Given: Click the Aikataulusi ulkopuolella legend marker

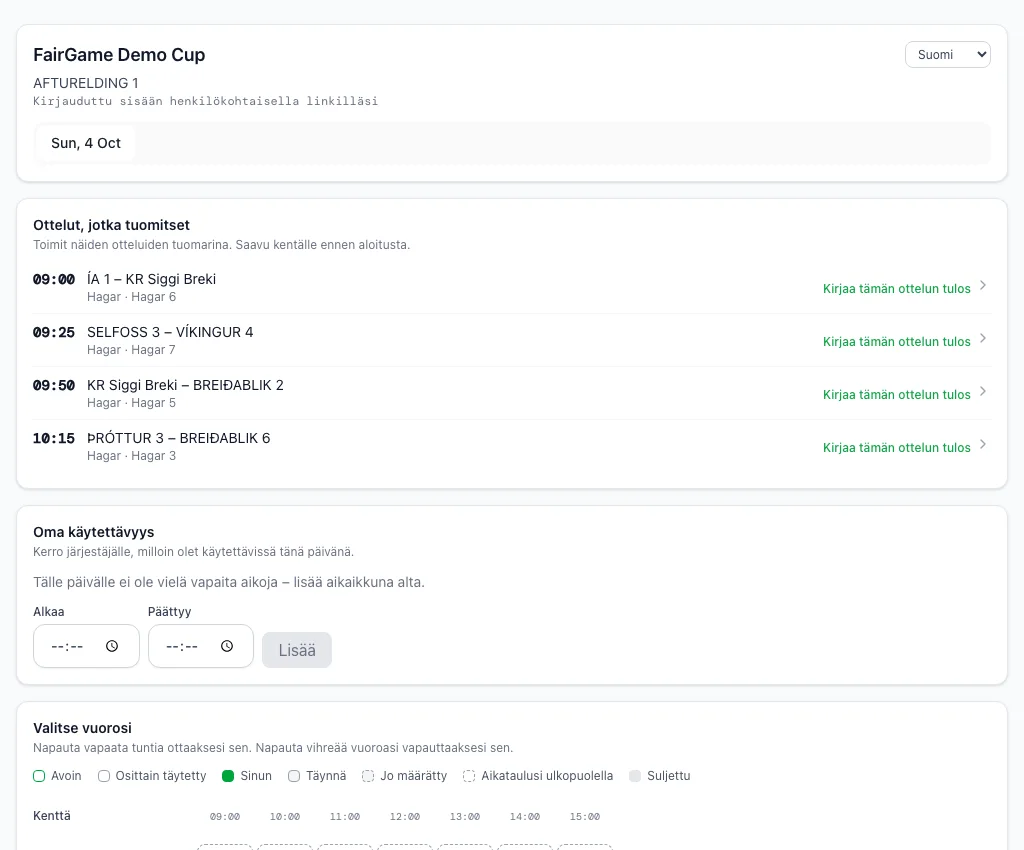Looking at the screenshot, I should coord(469,776).
